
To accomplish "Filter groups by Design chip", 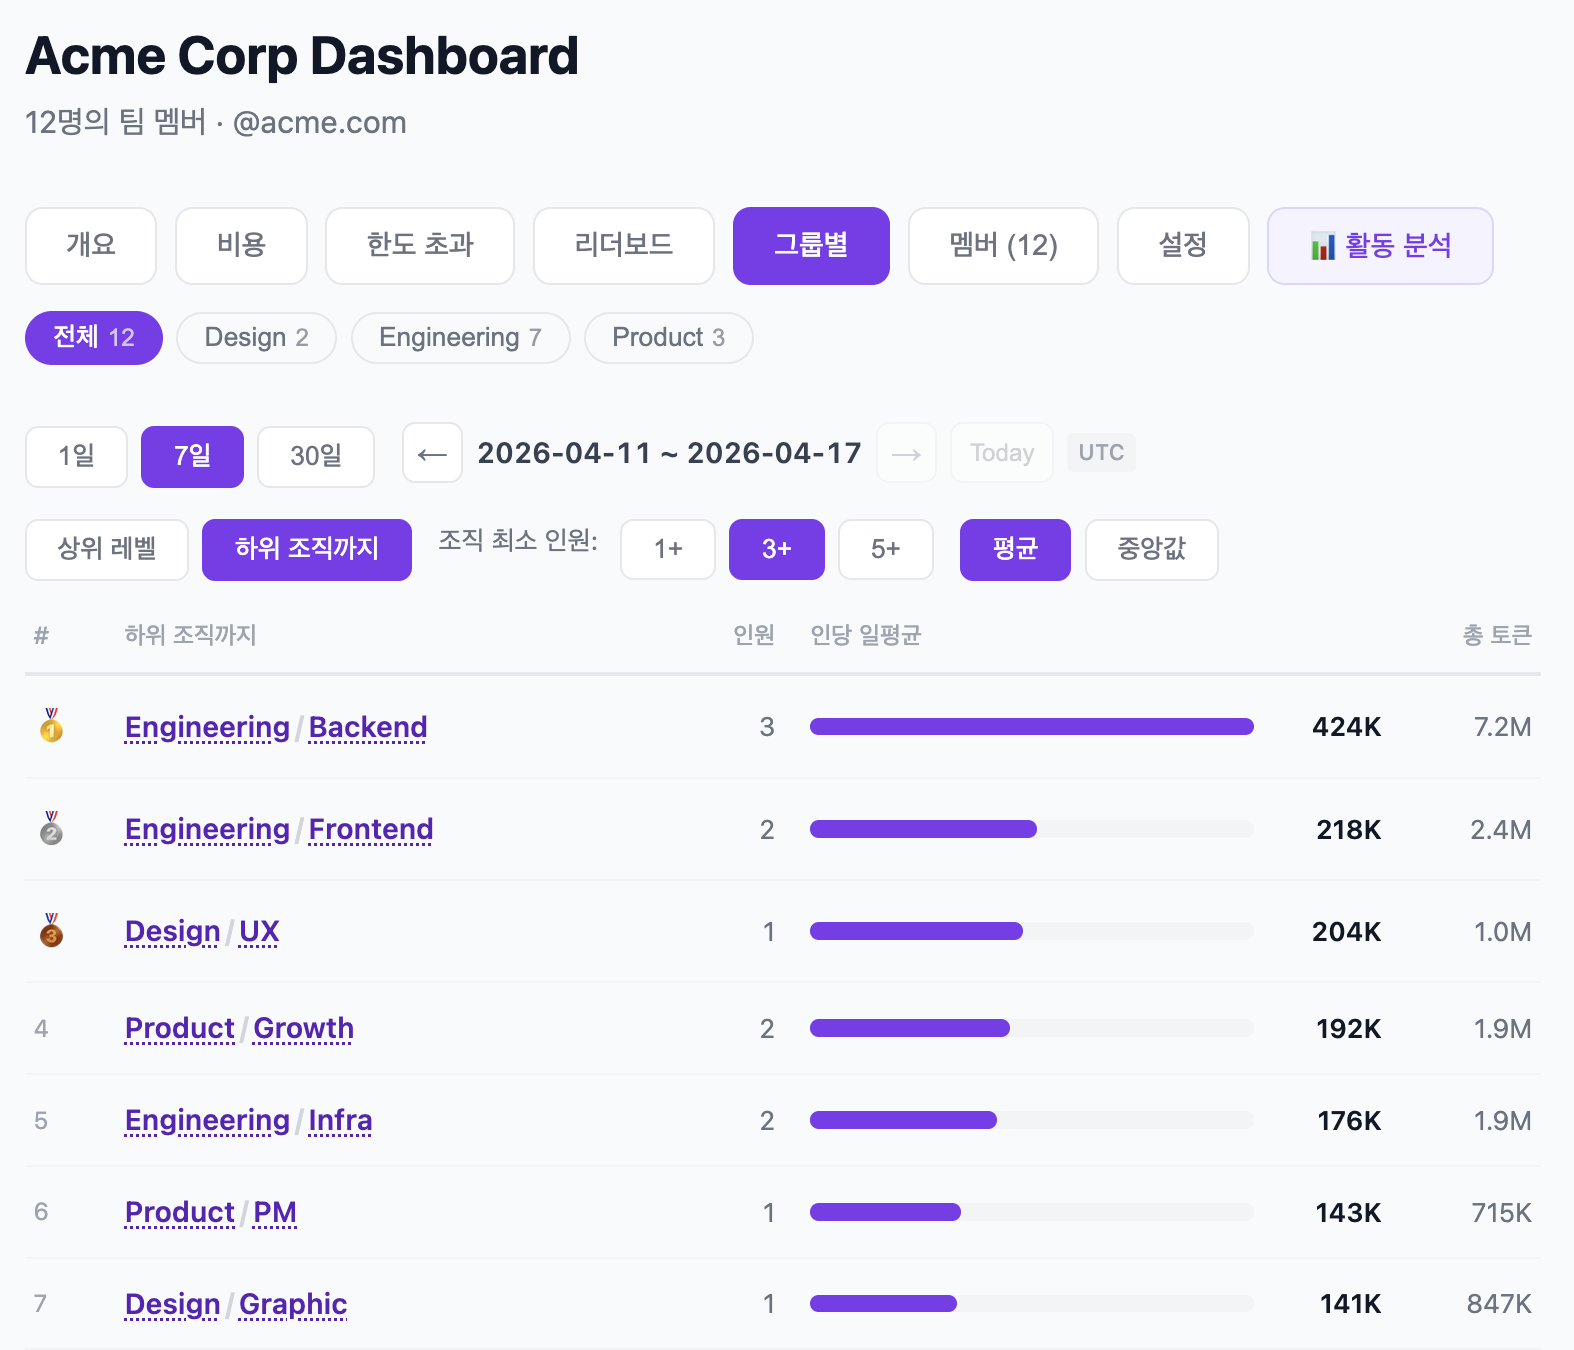I will point(256,338).
